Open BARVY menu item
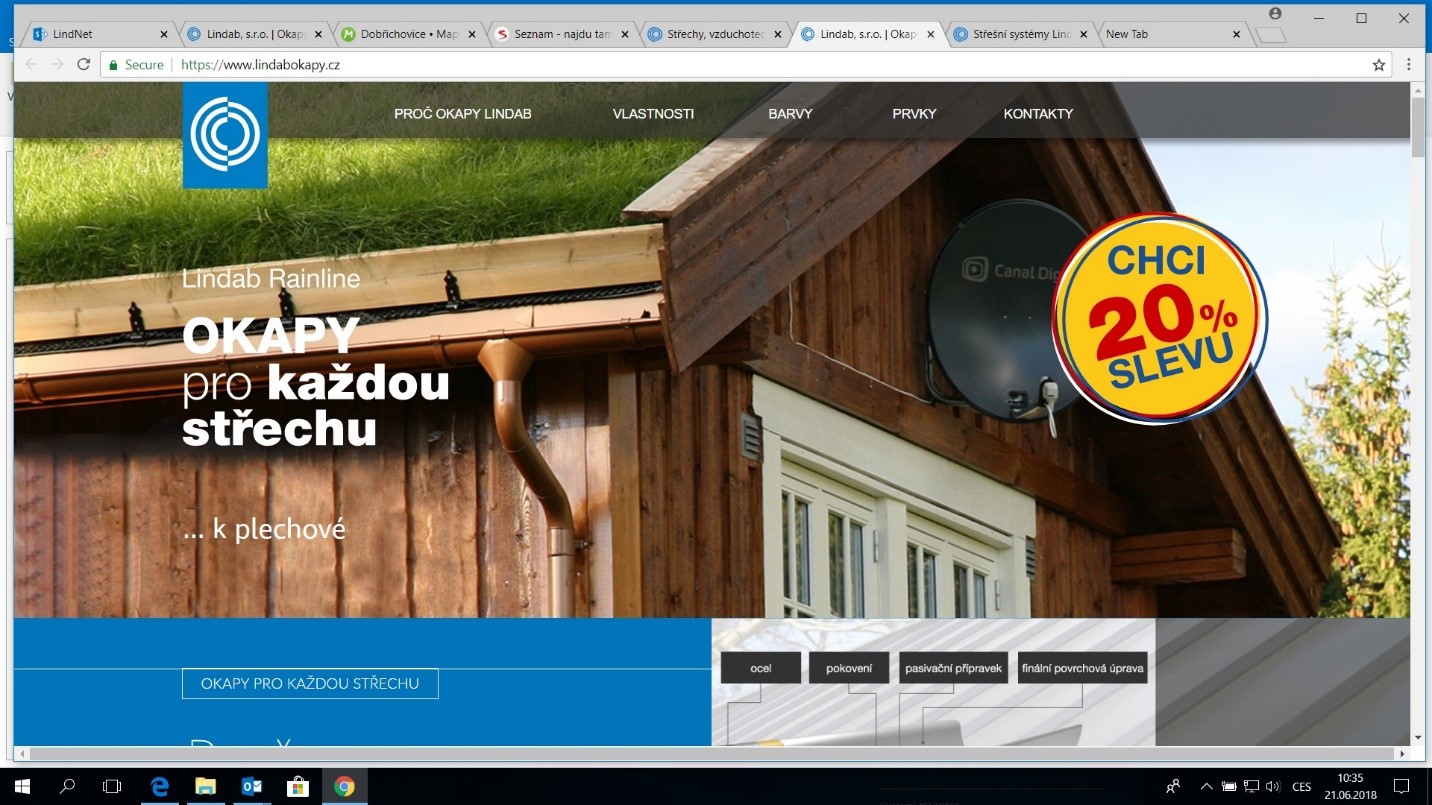 [x=790, y=114]
